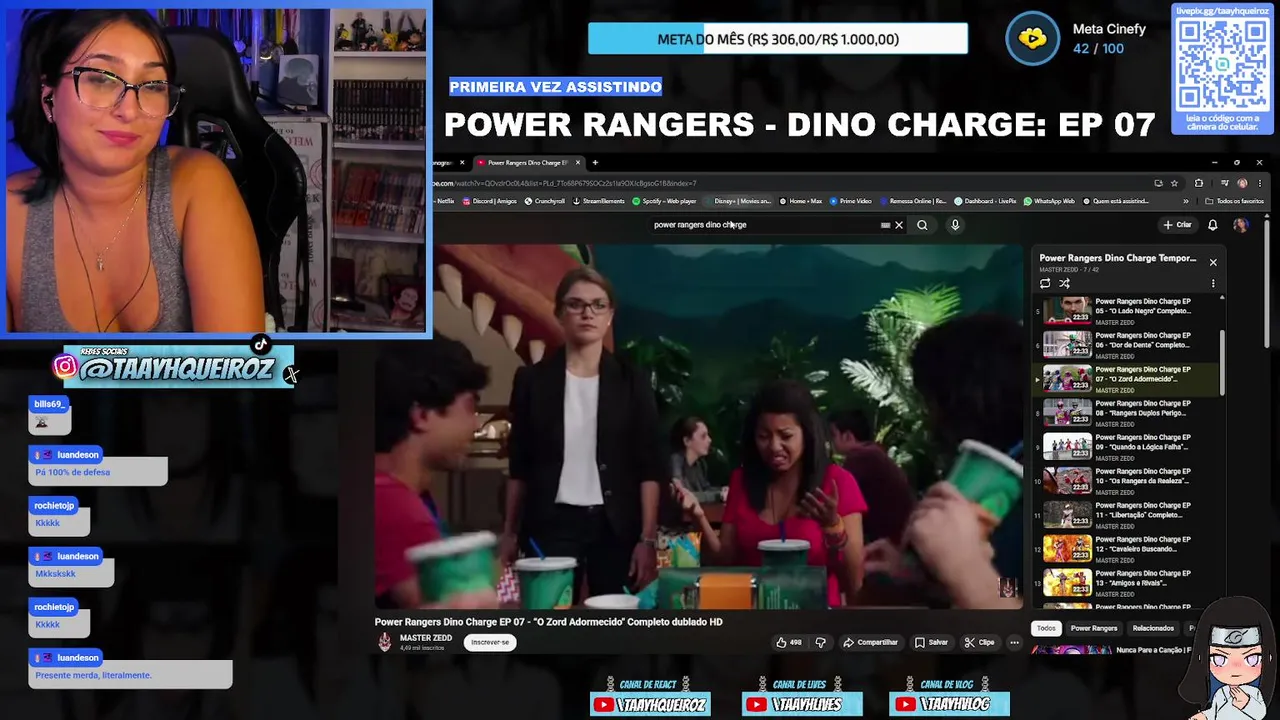Open the browser three-dot menu
Screen dimensions: 1280x720
tap(1260, 183)
